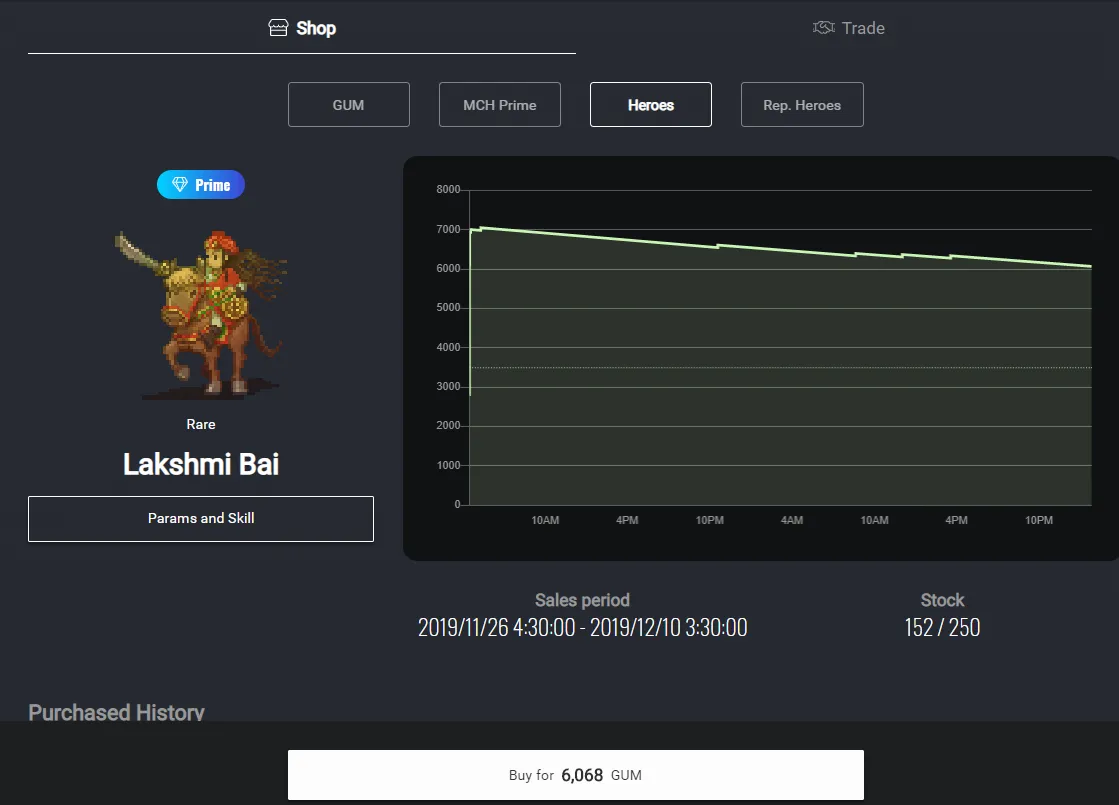Click the Purchased History heading
The width and height of the screenshot is (1119, 805).
tap(116, 712)
